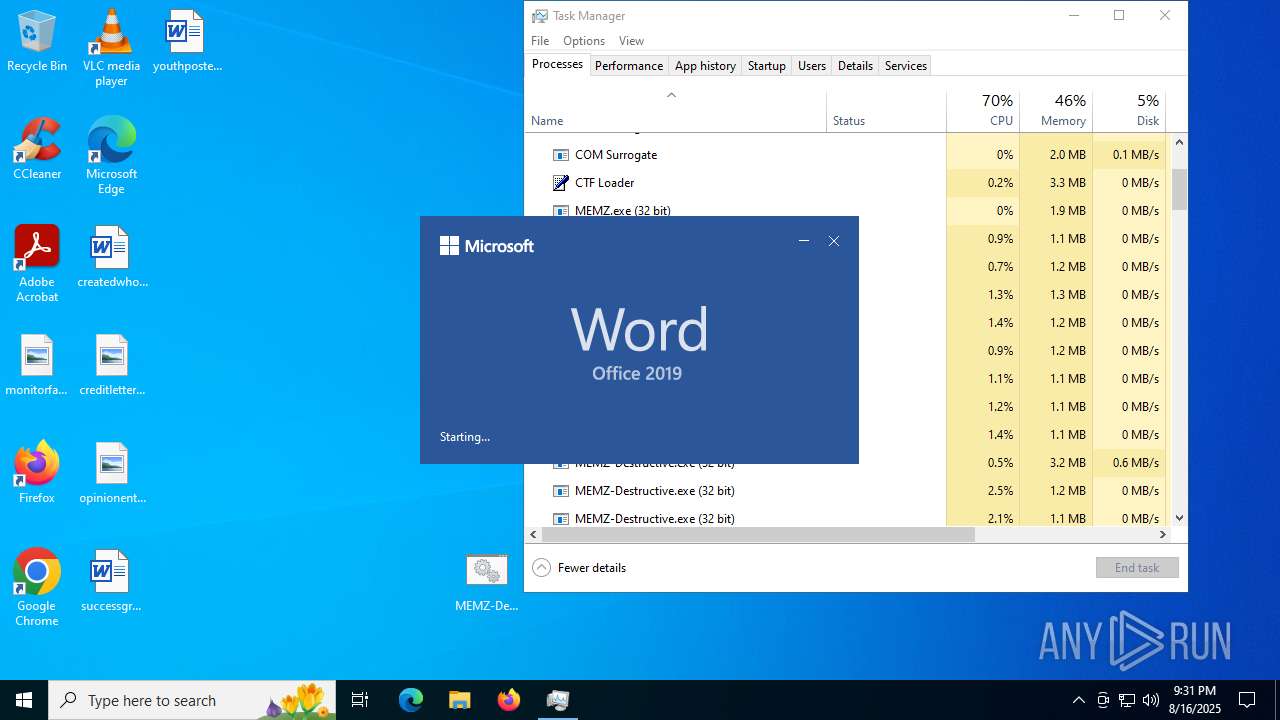Screen dimensions: 1280x720
Task: Switch to the Users tab
Action: [x=812, y=66]
